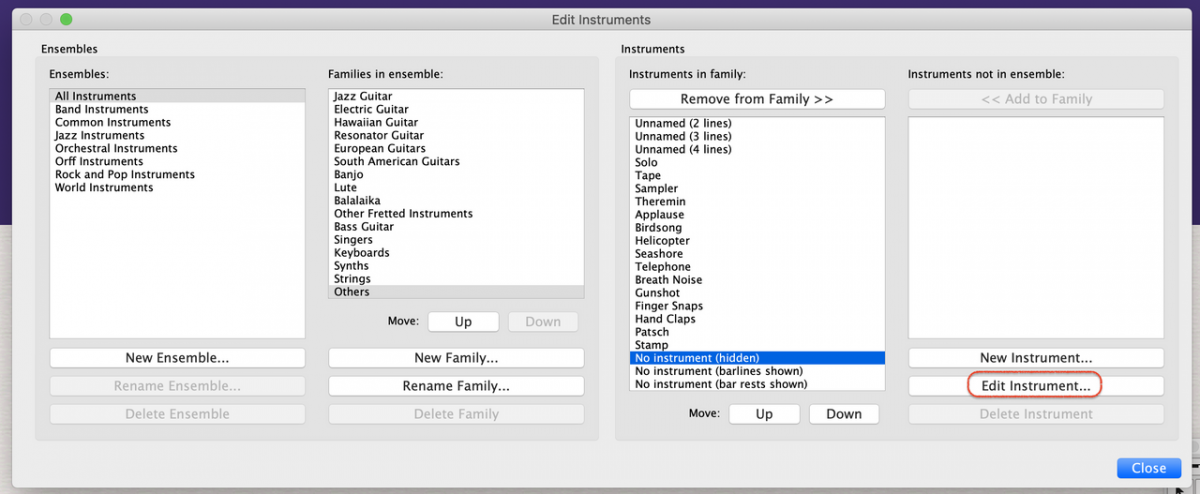Image resolution: width=1200 pixels, height=494 pixels.
Task: Open the New Instrument dialog
Action: click(x=1035, y=358)
